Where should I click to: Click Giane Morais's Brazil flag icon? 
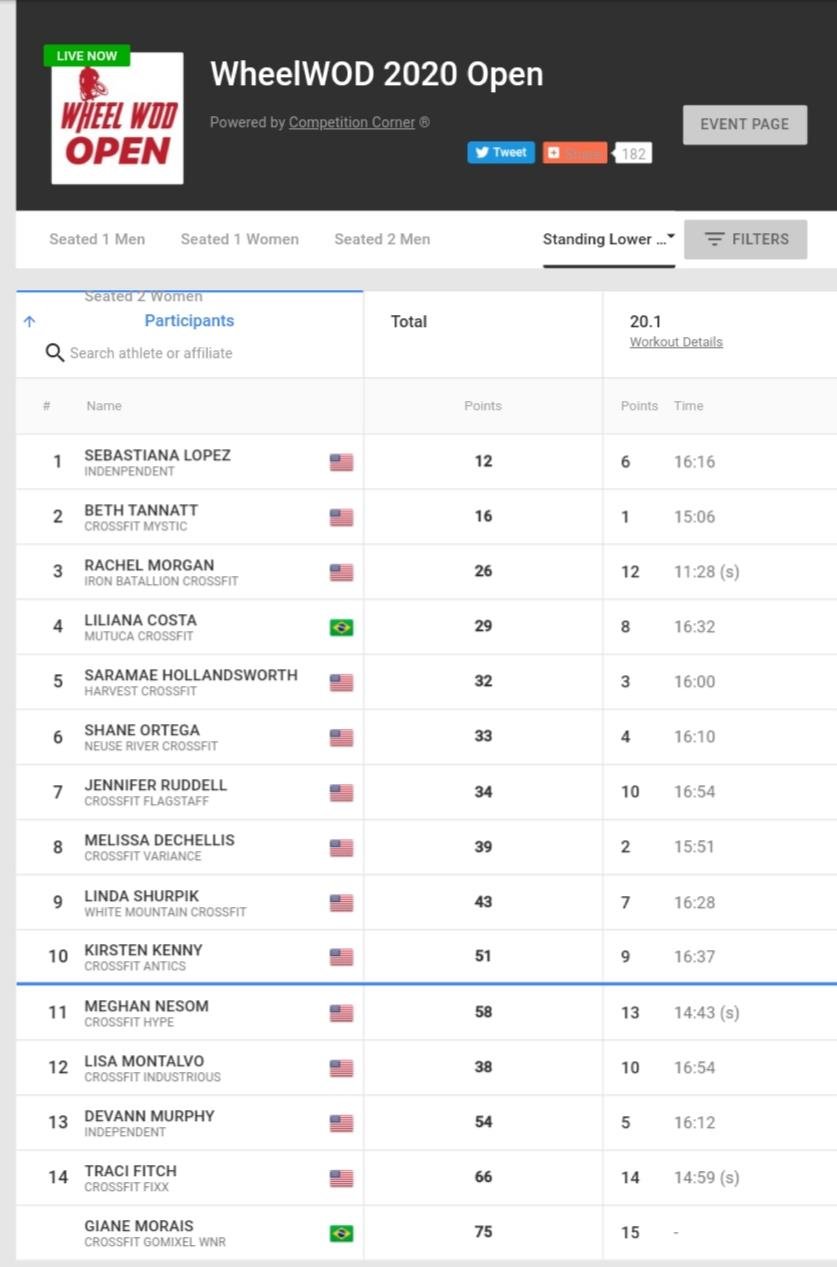(341, 1233)
